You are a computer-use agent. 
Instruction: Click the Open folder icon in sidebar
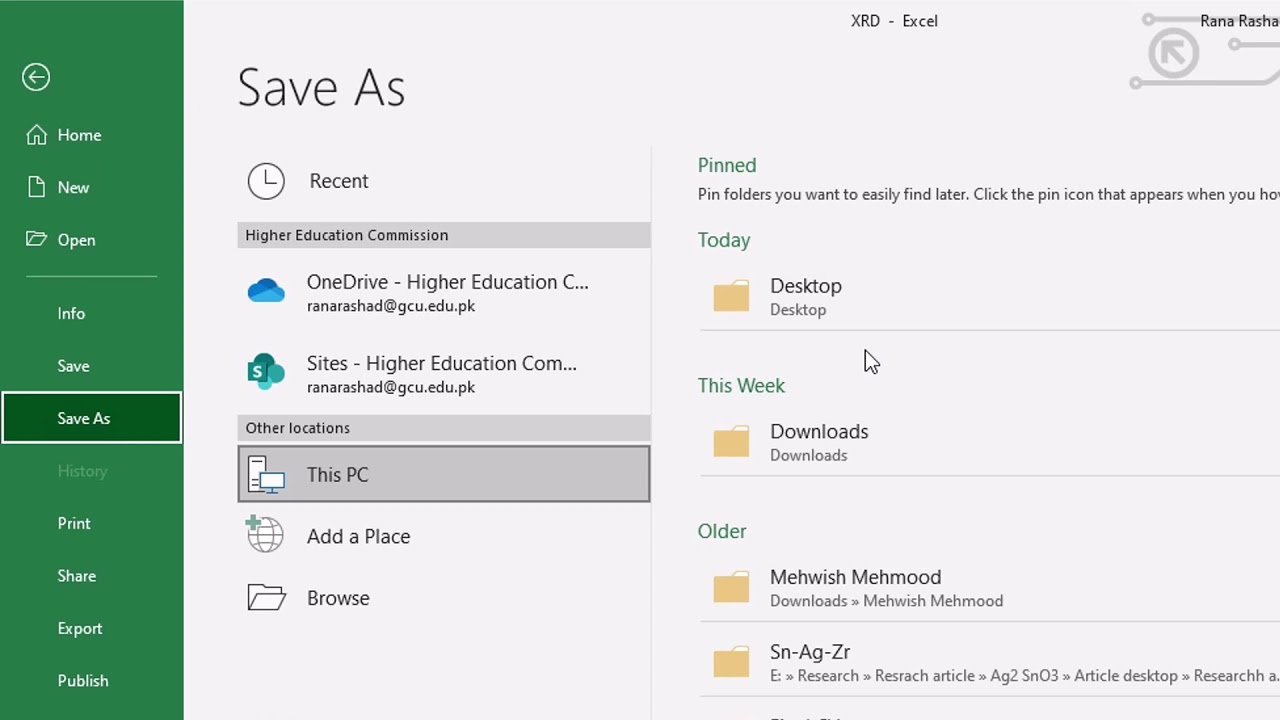click(x=36, y=239)
